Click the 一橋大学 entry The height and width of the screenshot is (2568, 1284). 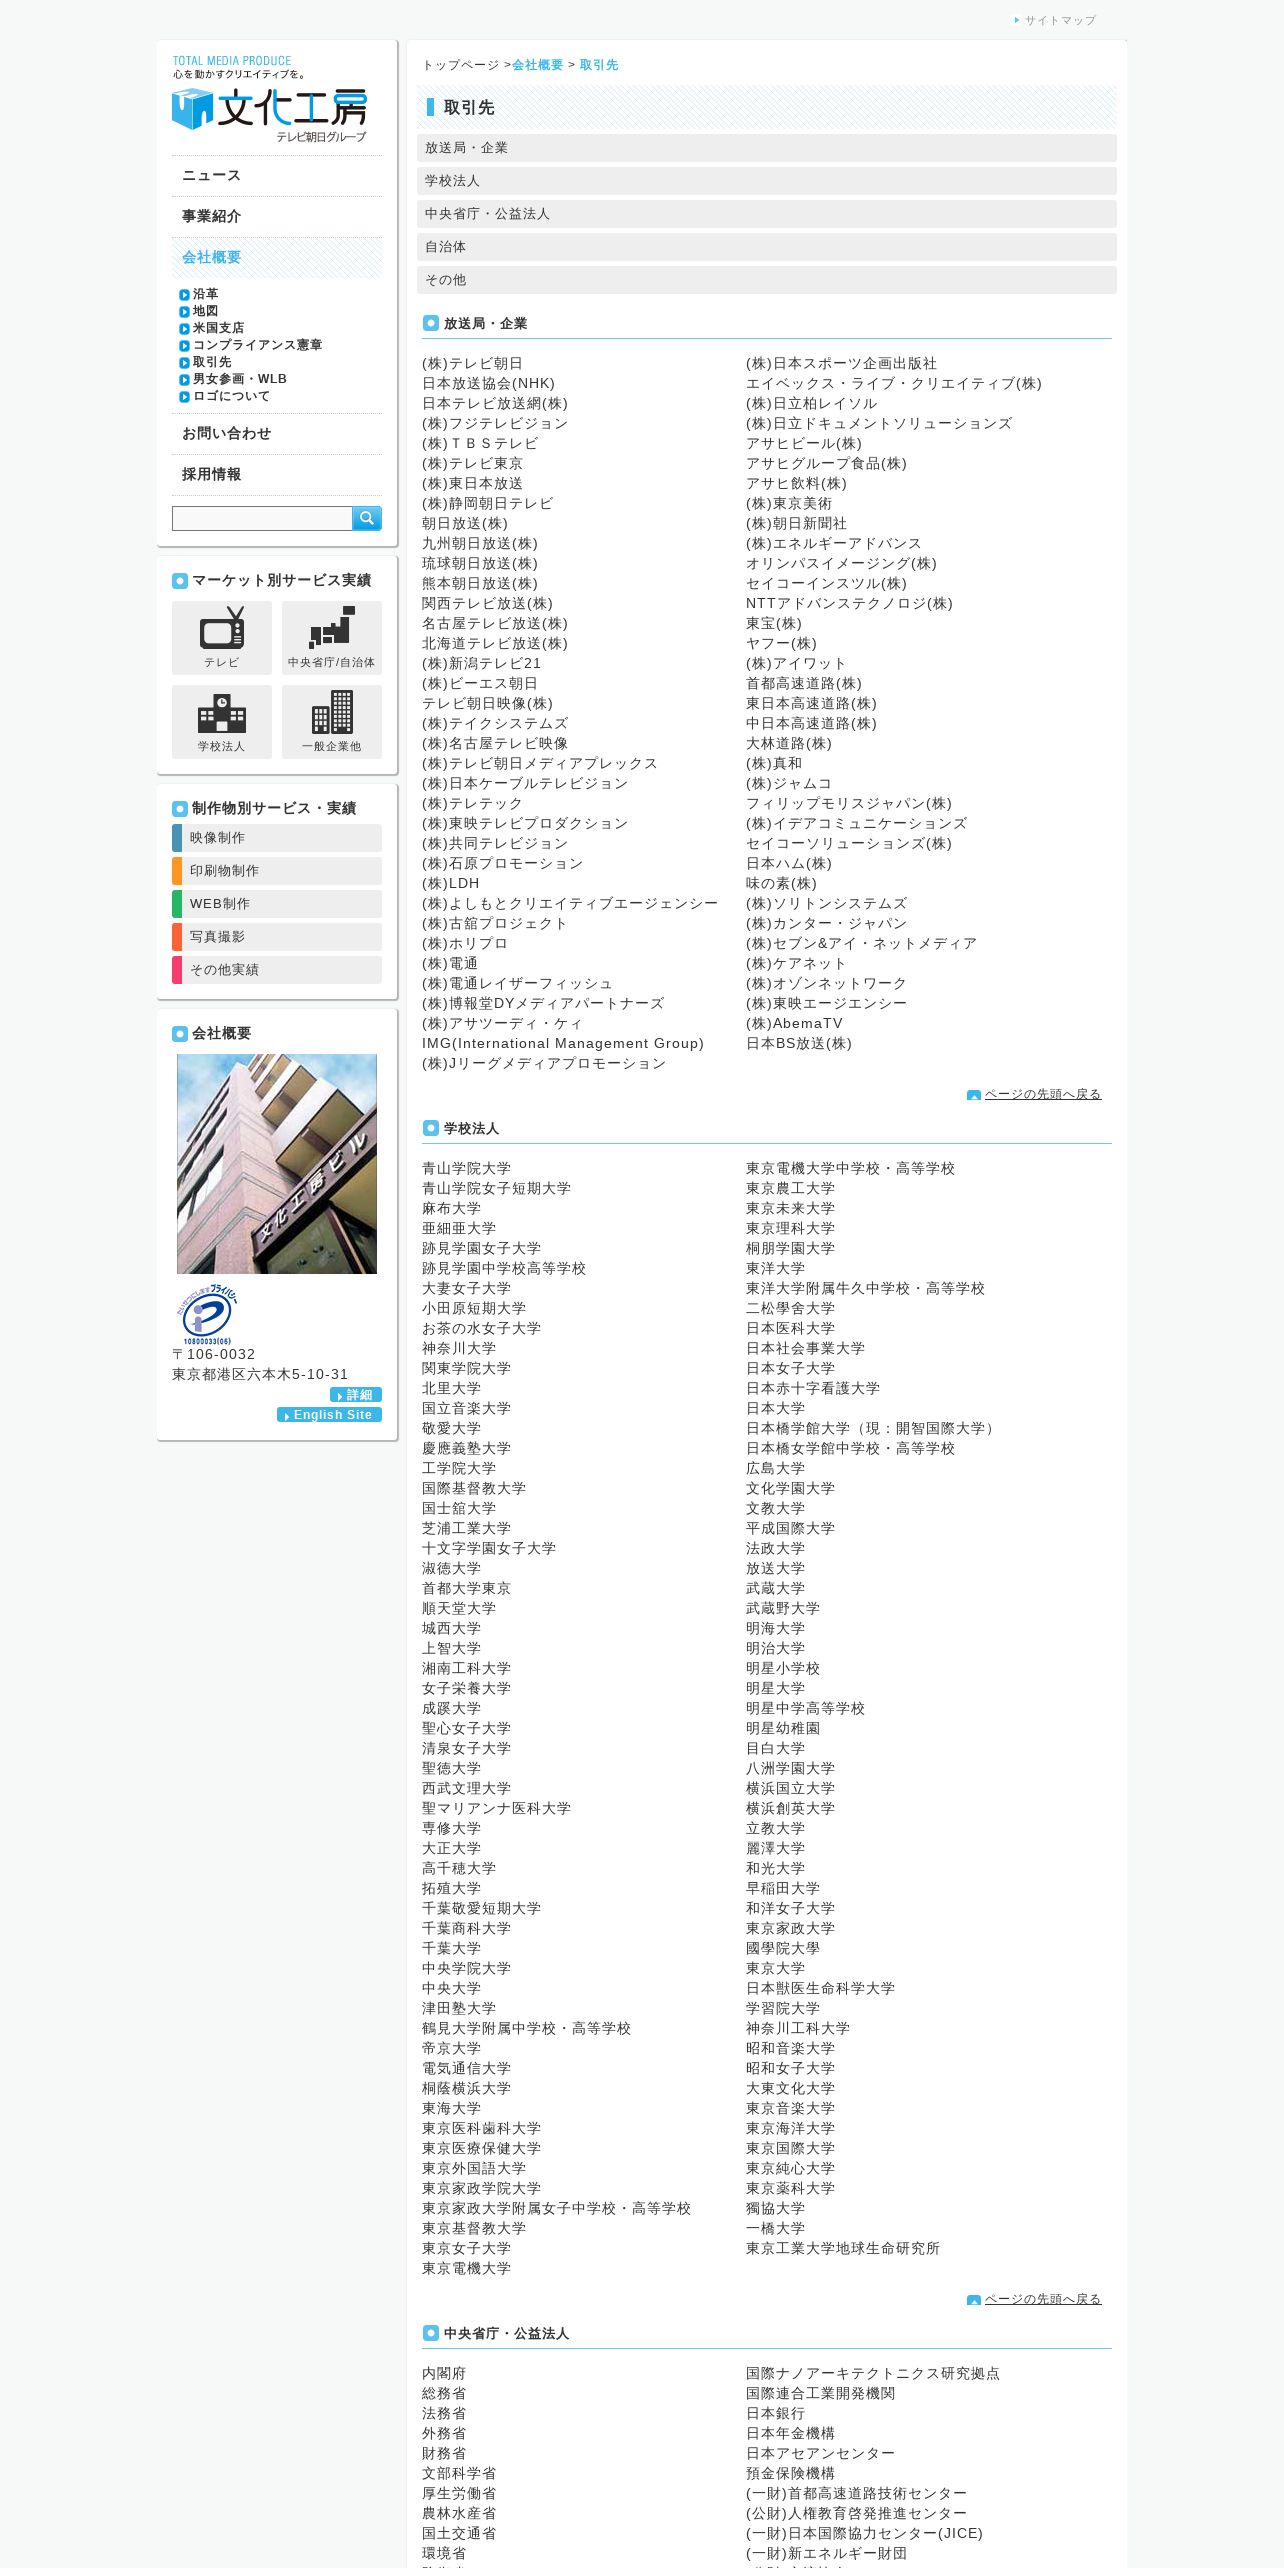point(775,2229)
